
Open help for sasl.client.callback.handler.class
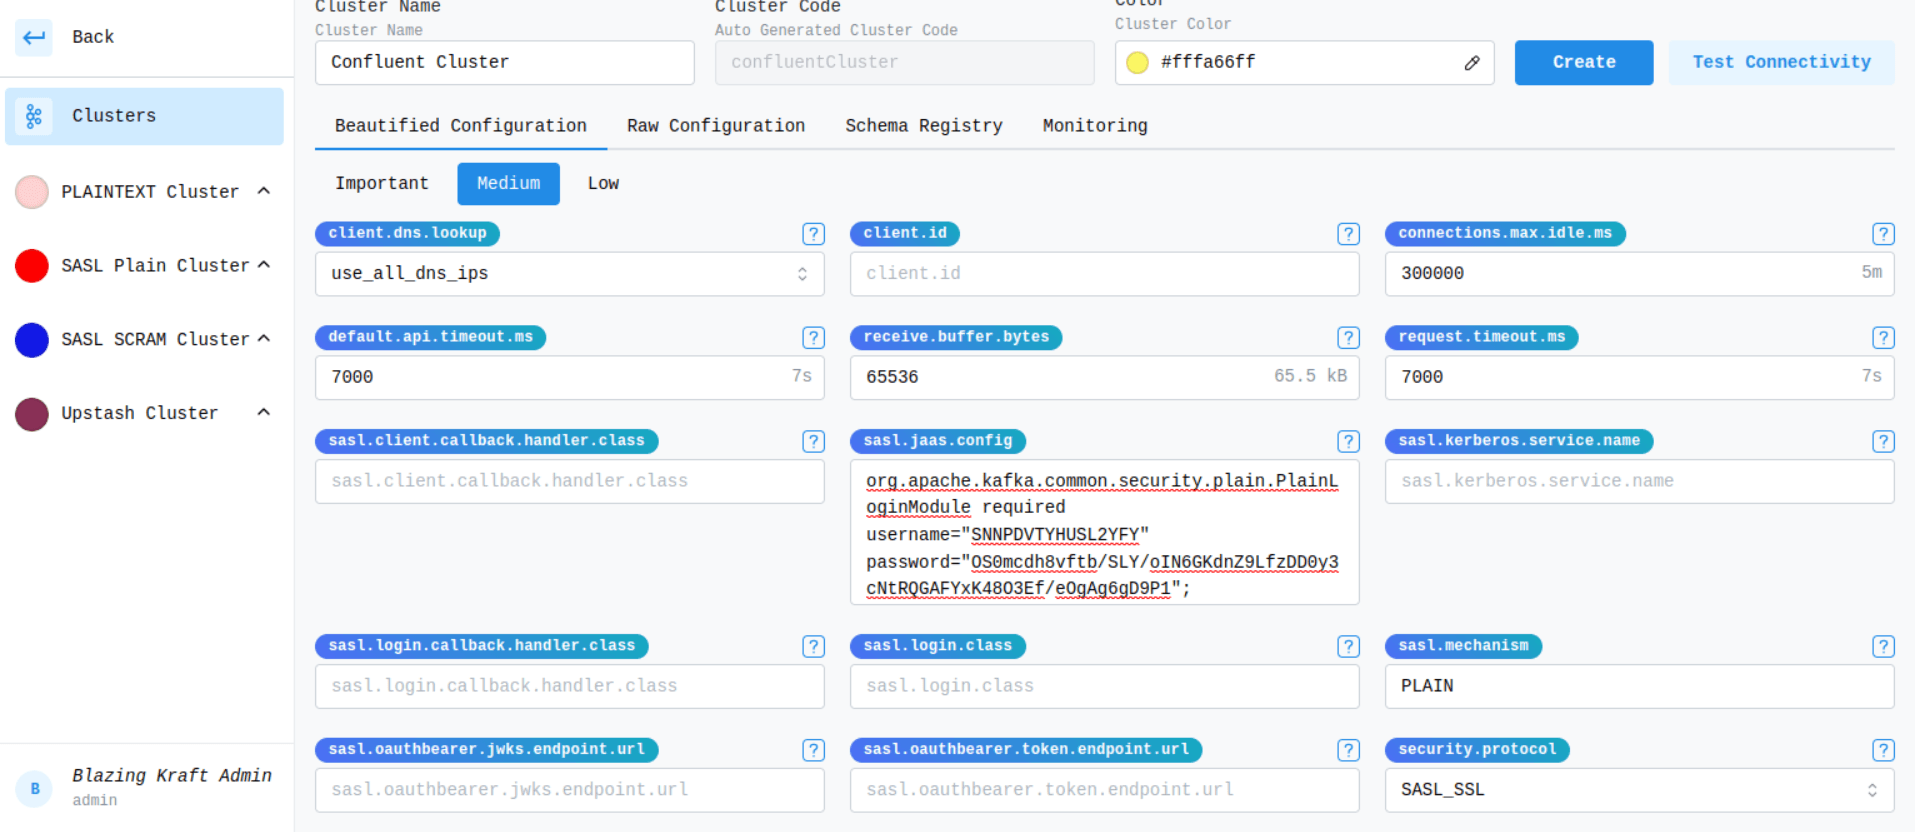(813, 441)
